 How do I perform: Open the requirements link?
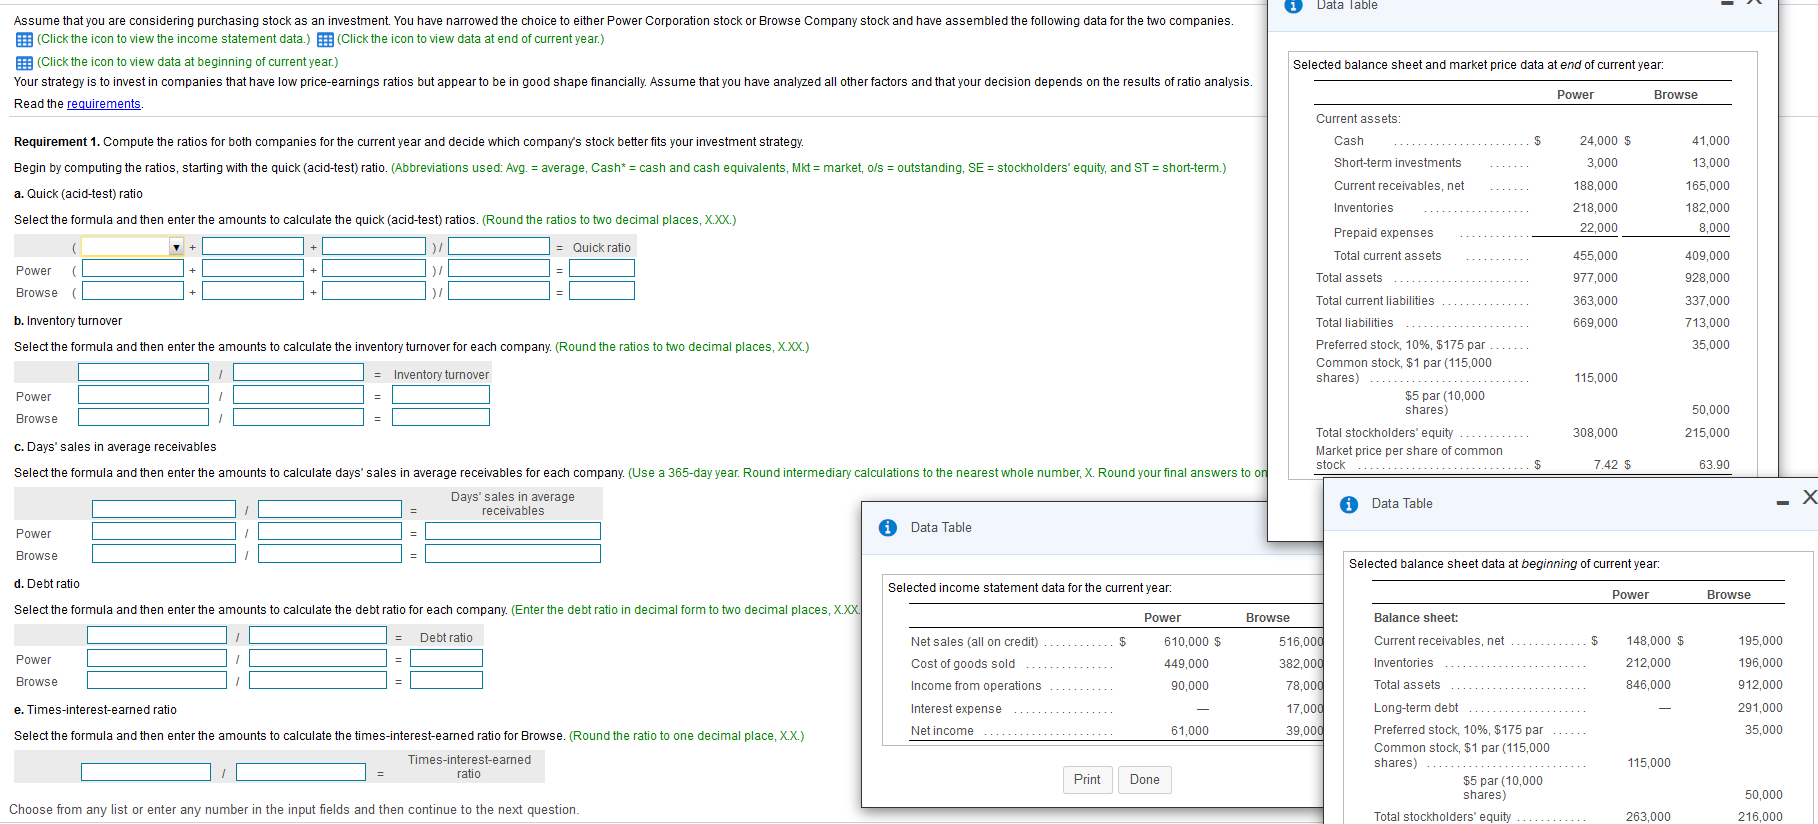point(104,104)
